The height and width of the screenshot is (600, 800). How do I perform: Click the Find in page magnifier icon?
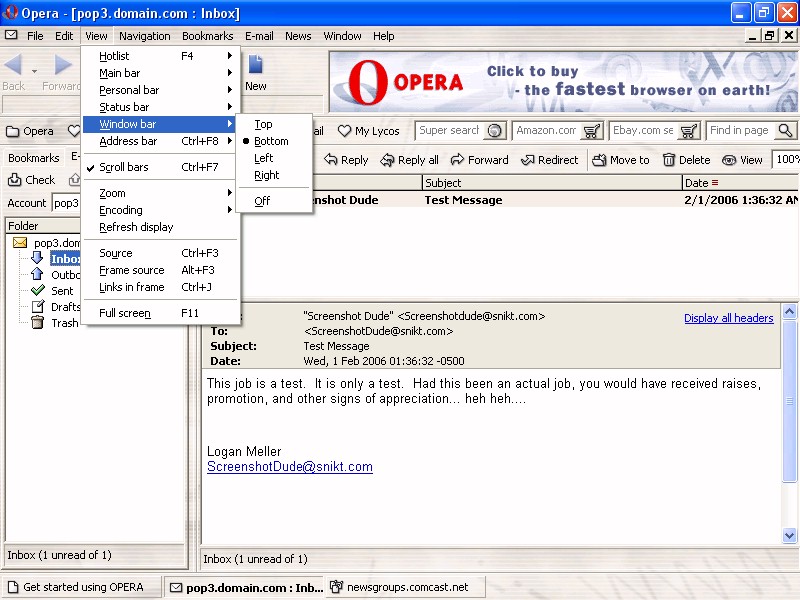pyautogui.click(x=785, y=131)
